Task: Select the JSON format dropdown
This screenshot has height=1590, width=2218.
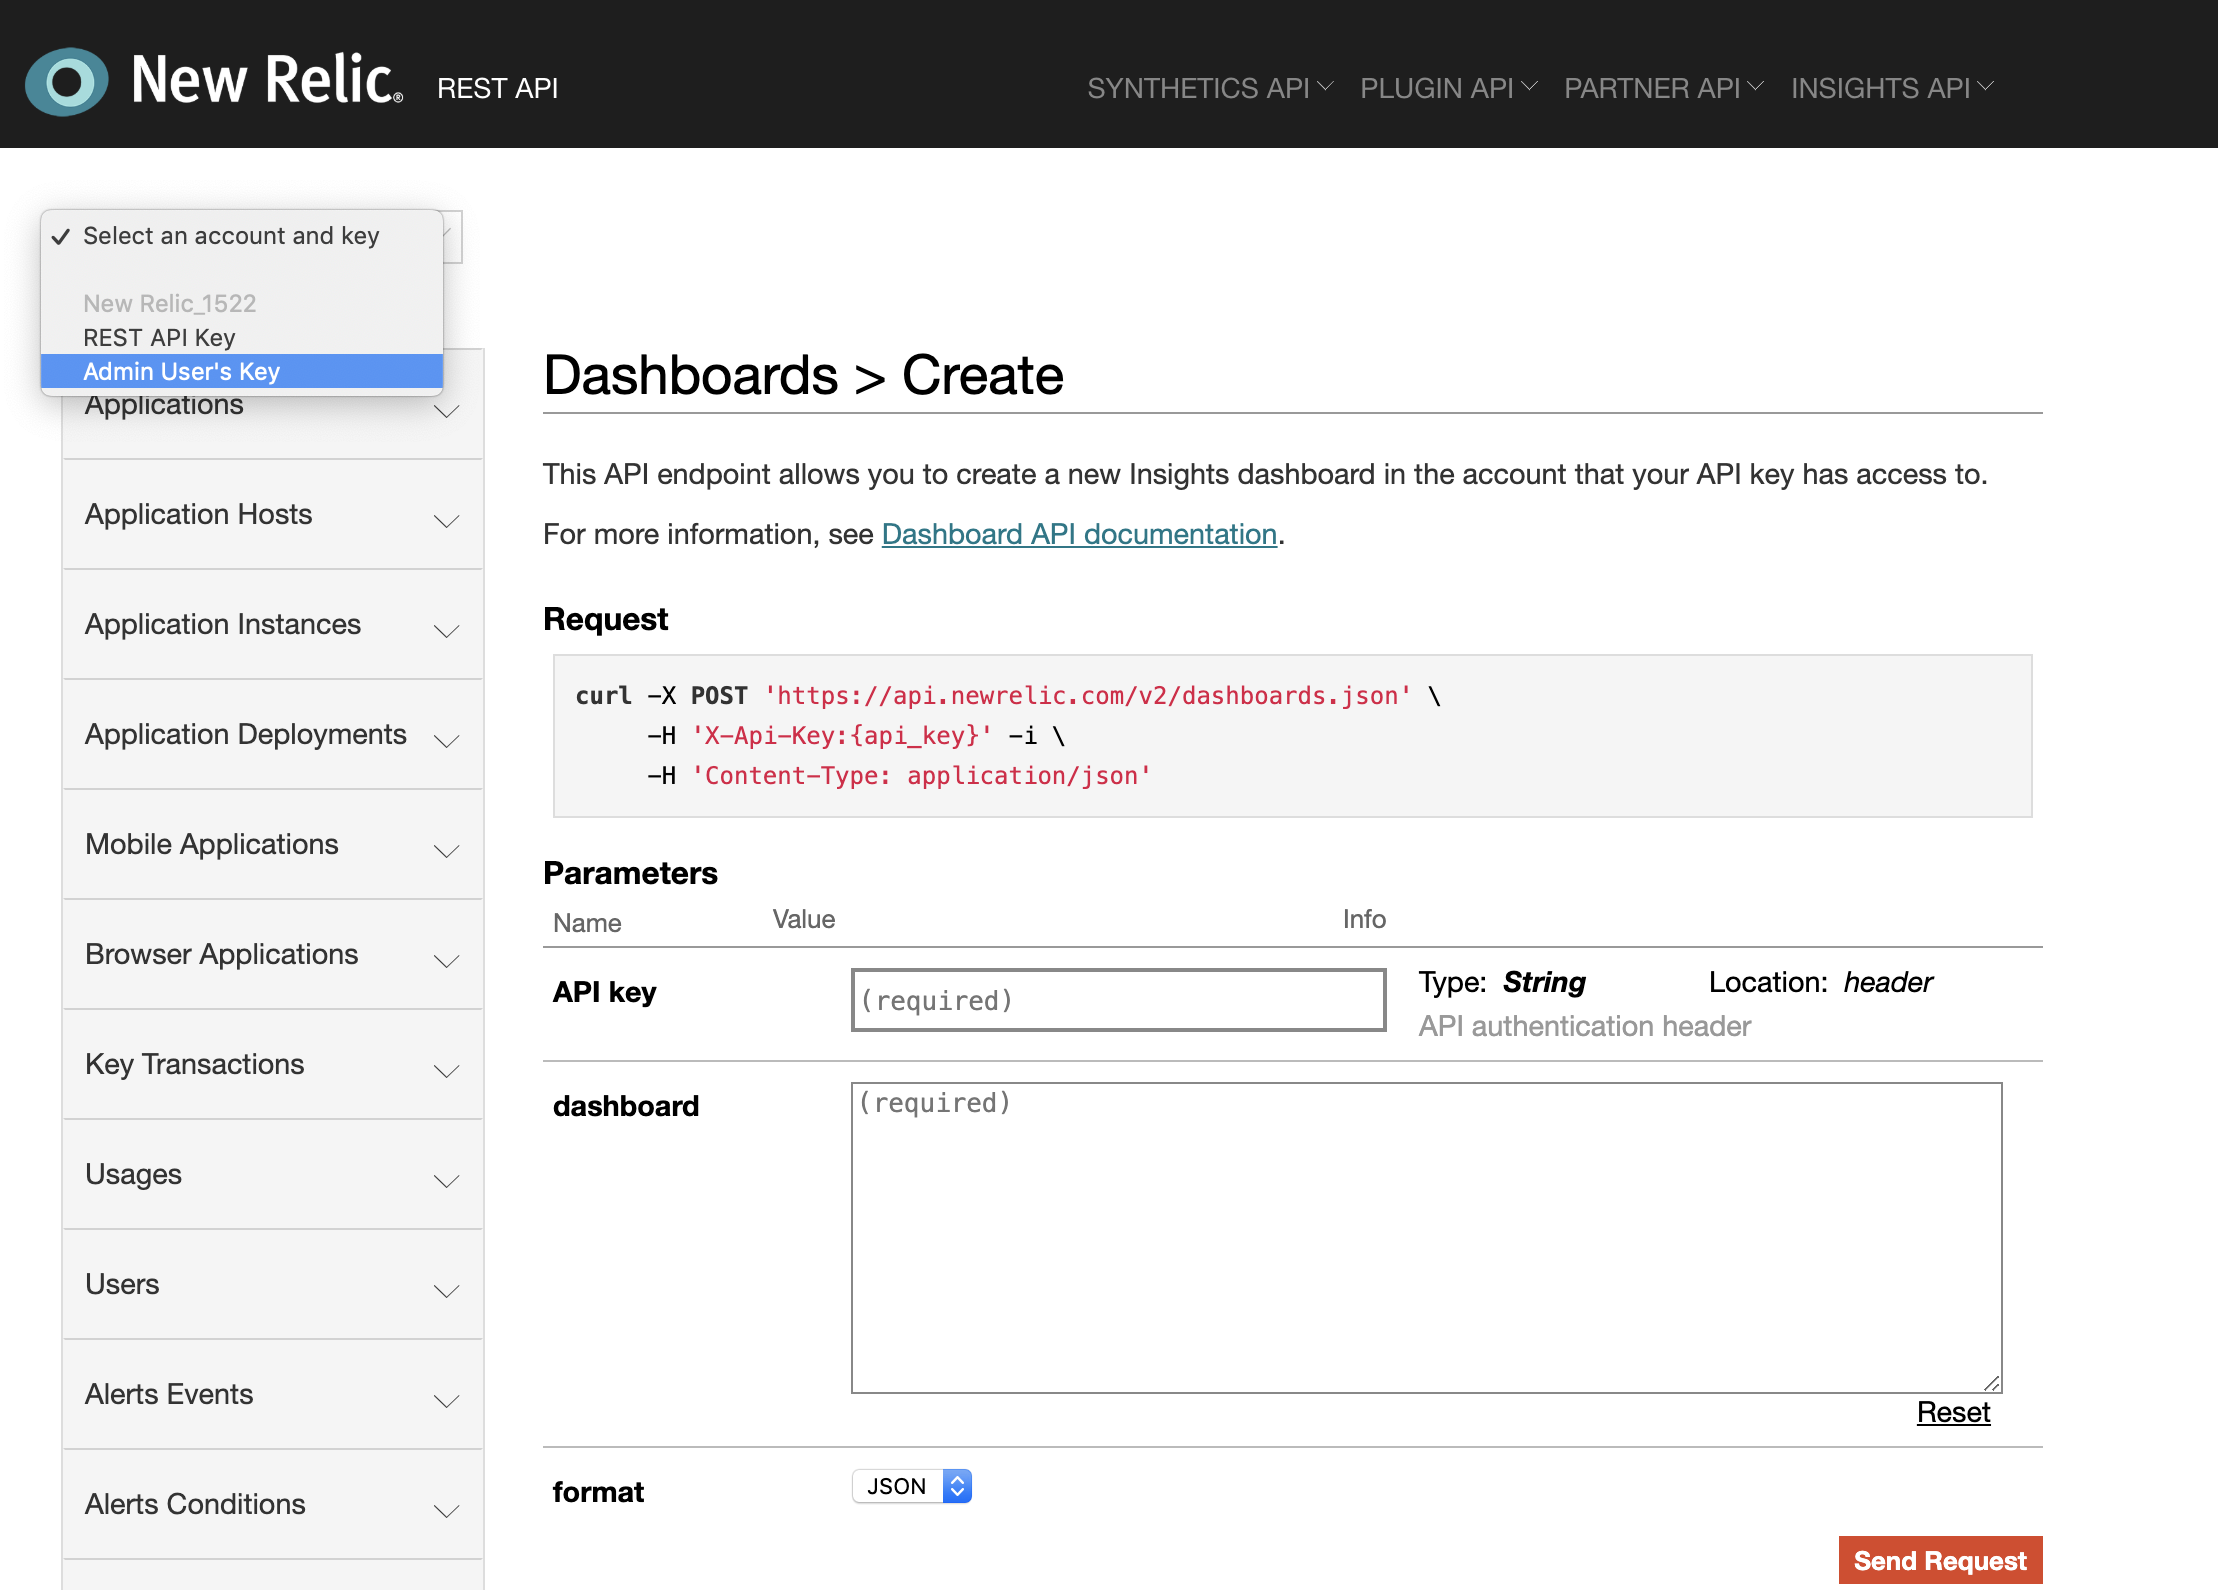Action: point(914,1485)
